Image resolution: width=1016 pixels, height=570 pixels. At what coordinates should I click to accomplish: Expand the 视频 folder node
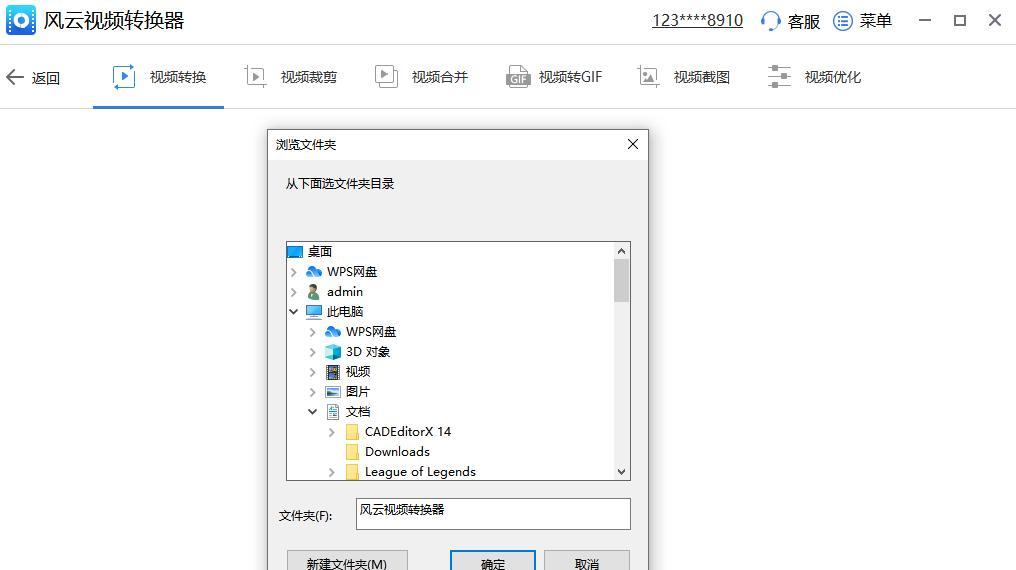point(312,372)
